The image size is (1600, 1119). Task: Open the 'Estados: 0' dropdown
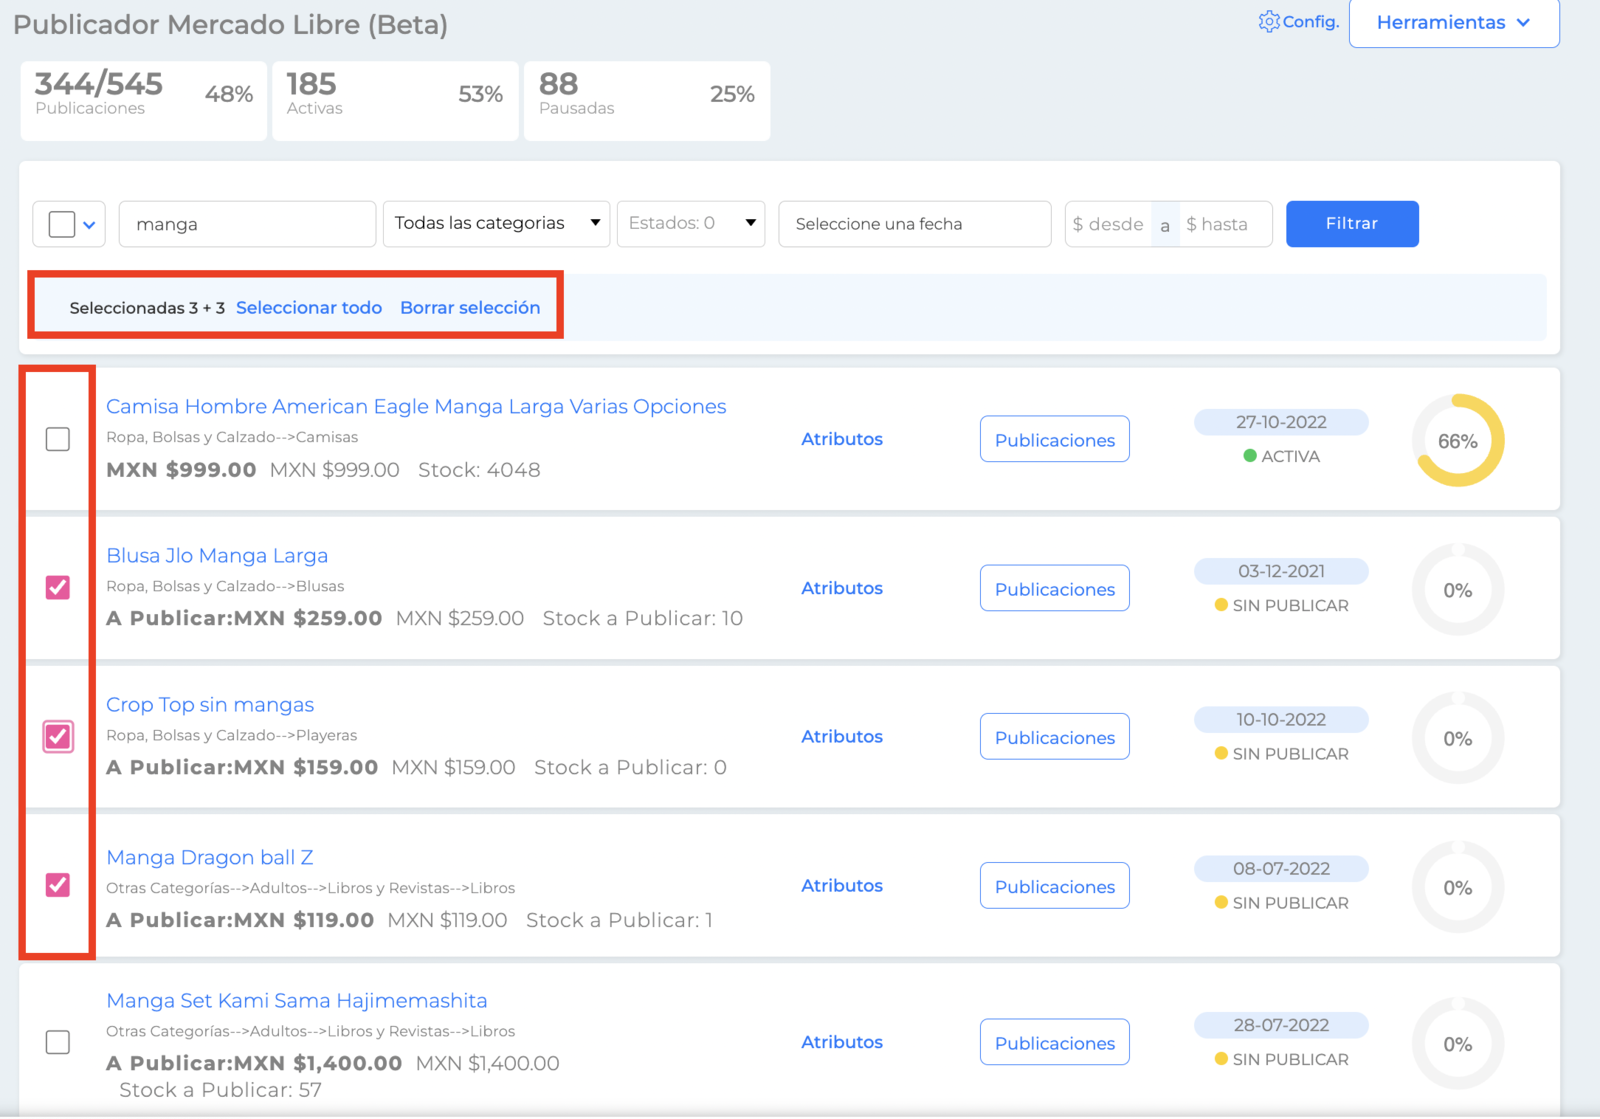pyautogui.click(x=691, y=223)
